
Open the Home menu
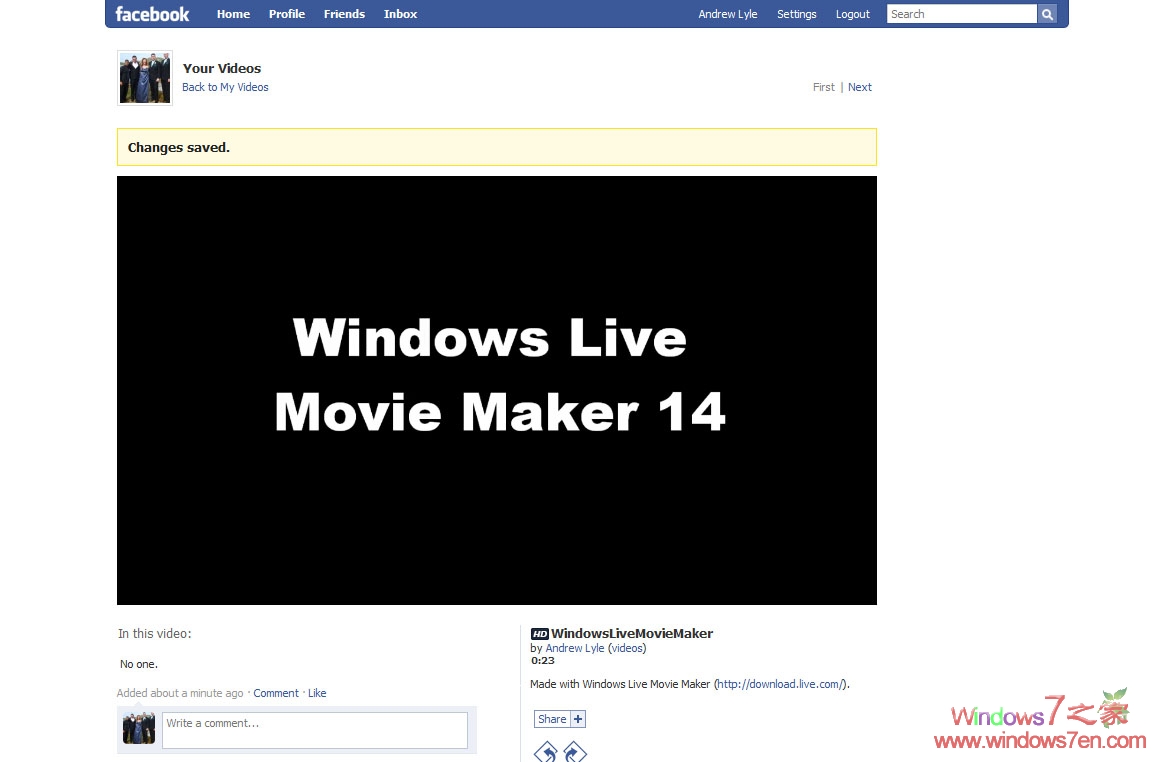point(233,13)
